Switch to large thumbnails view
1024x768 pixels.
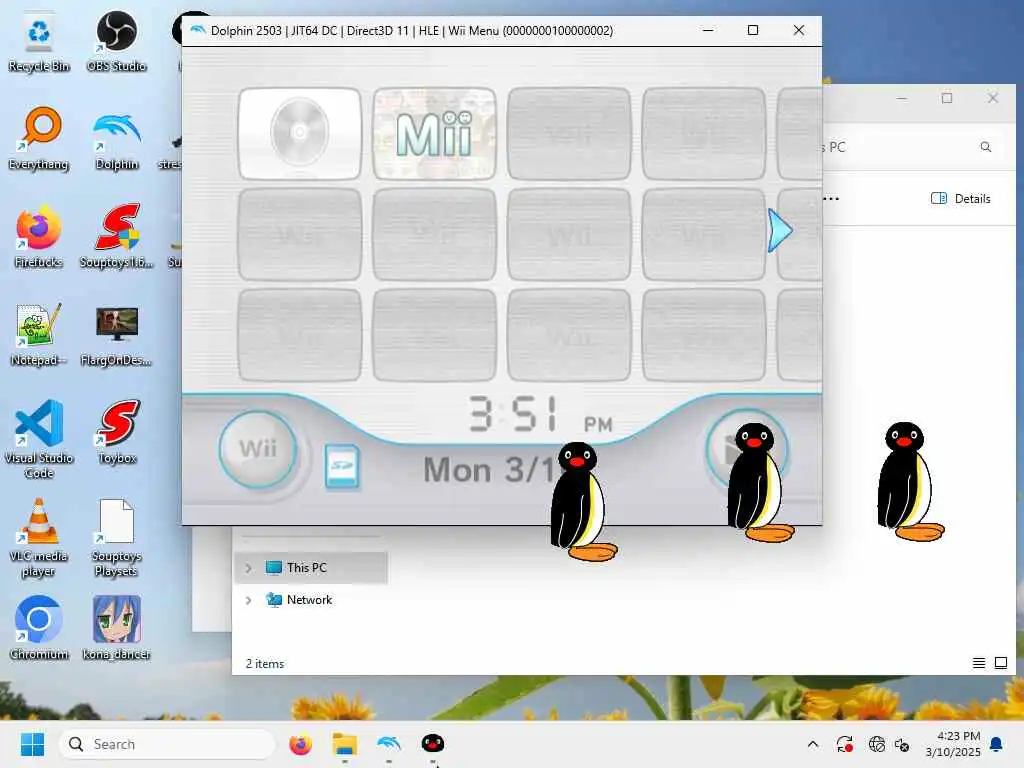point(1001,664)
